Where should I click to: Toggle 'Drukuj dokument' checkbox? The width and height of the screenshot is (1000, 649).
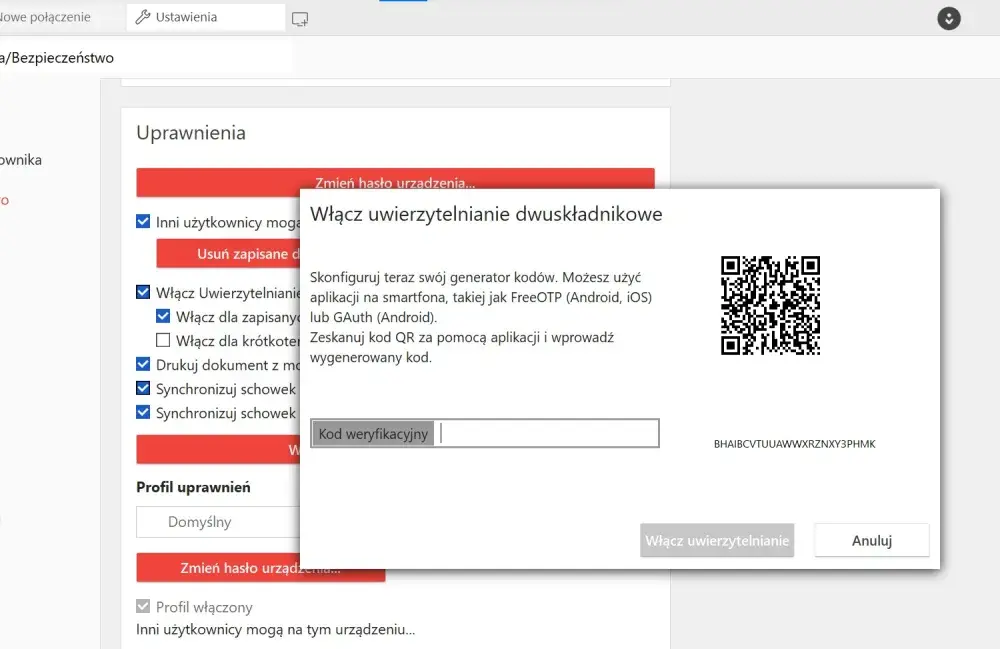pos(143,364)
